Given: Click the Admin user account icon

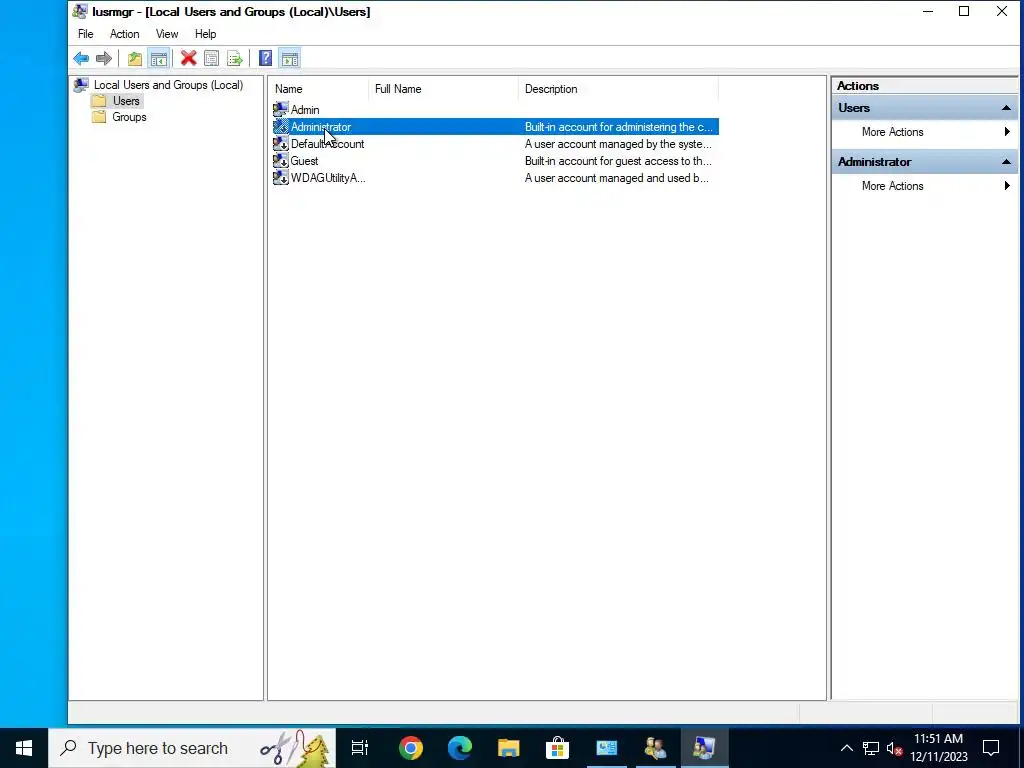Looking at the screenshot, I should tap(281, 110).
